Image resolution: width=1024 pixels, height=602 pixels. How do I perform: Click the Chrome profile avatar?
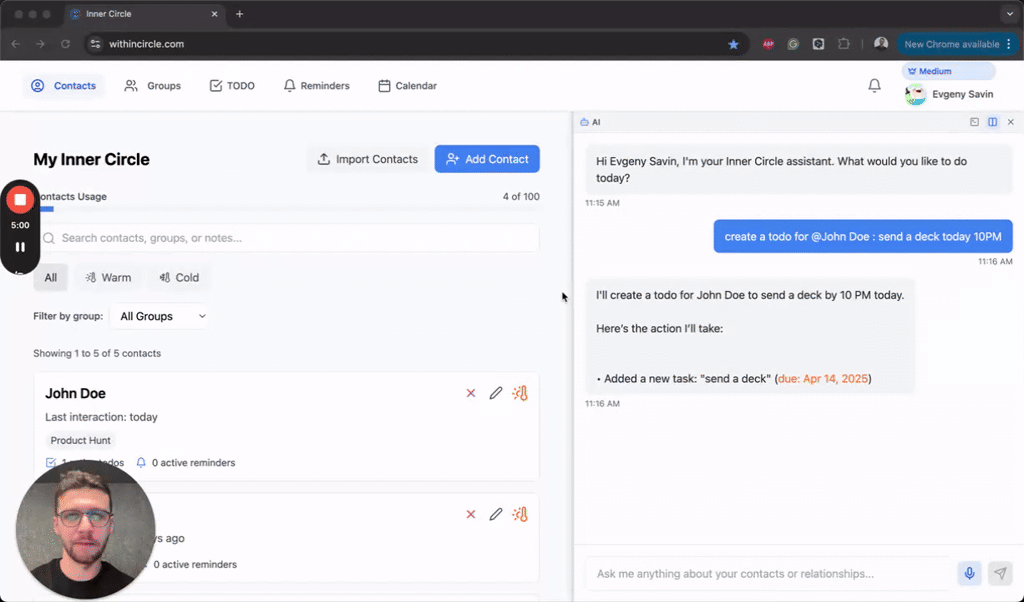(x=881, y=44)
